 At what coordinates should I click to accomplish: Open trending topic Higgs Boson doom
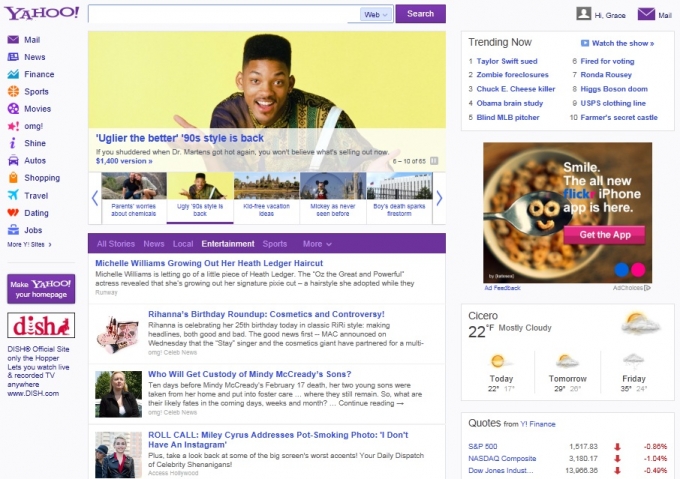(x=614, y=89)
